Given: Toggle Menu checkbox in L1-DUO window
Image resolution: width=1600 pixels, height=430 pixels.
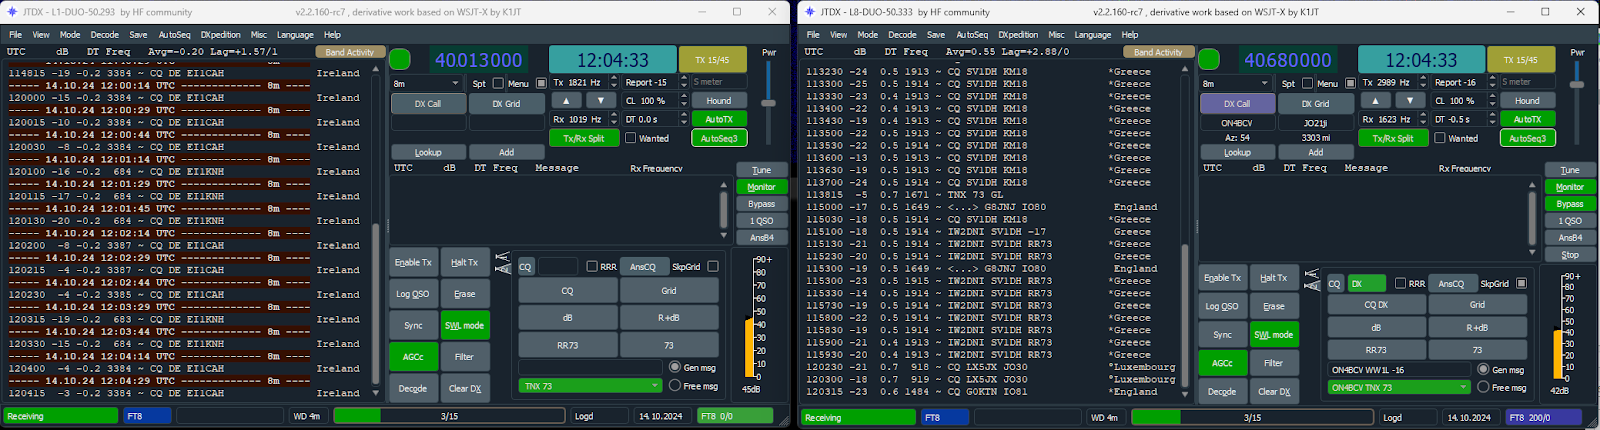Looking at the screenshot, I should tap(541, 83).
